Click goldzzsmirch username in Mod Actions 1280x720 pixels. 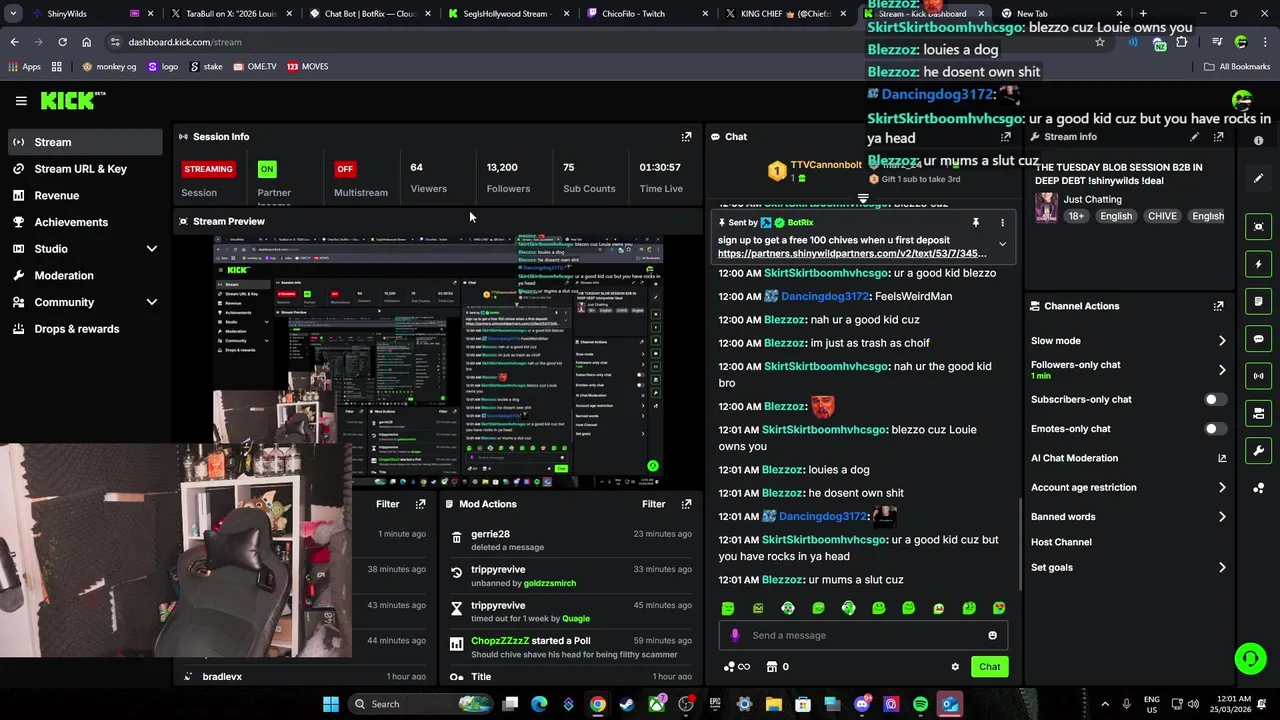(x=550, y=583)
